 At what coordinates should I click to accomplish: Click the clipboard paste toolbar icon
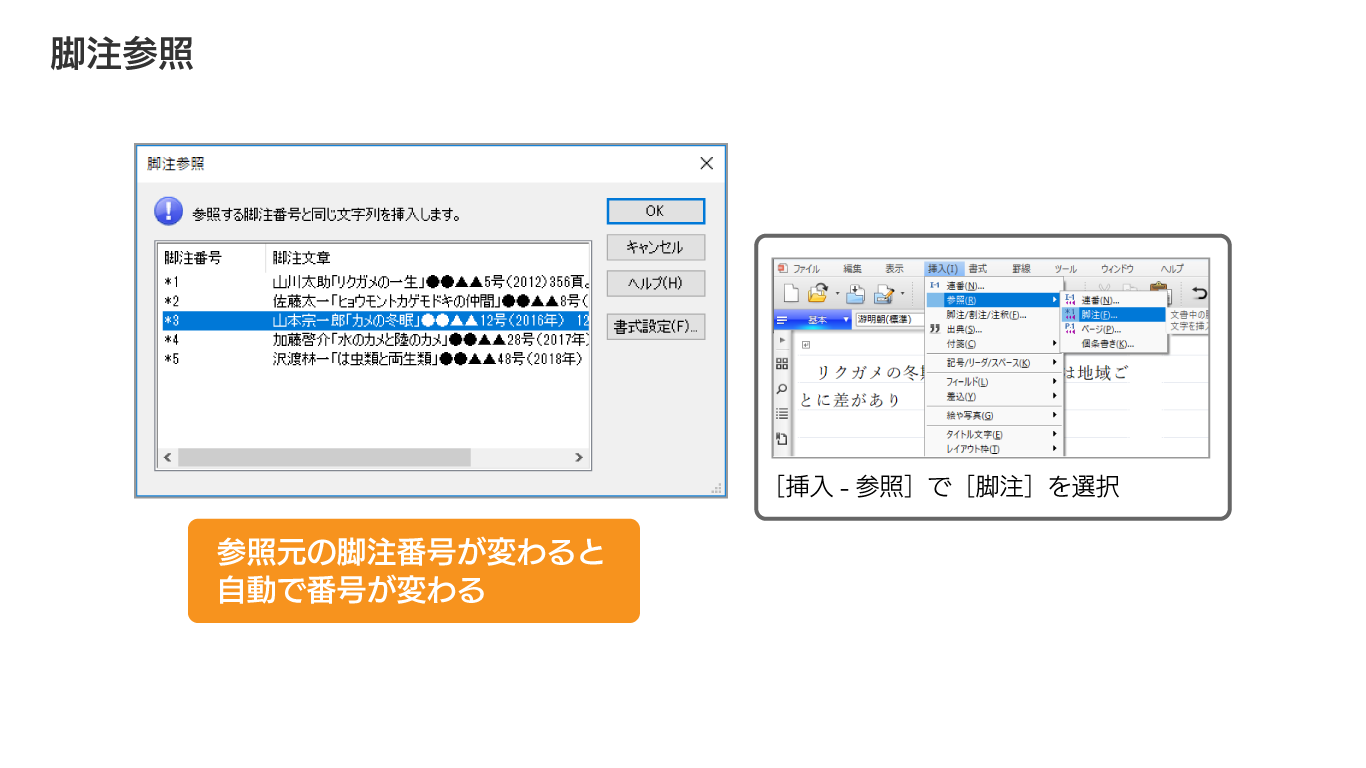(1159, 290)
